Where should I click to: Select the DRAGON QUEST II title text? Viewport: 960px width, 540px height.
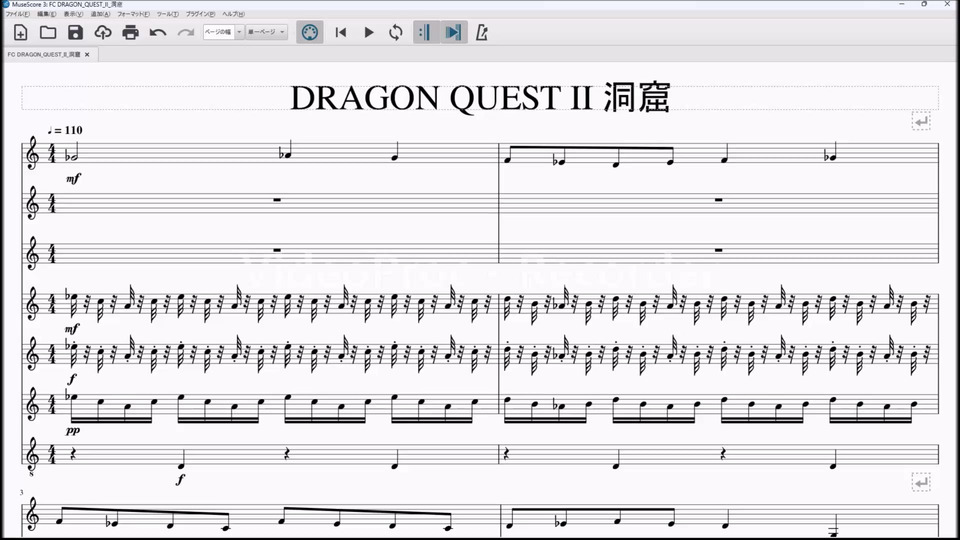tap(480, 98)
